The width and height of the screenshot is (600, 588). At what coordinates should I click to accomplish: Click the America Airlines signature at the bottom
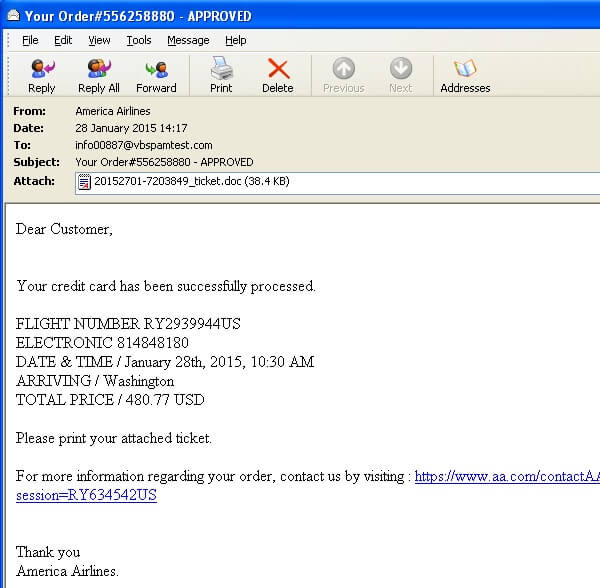click(67, 571)
